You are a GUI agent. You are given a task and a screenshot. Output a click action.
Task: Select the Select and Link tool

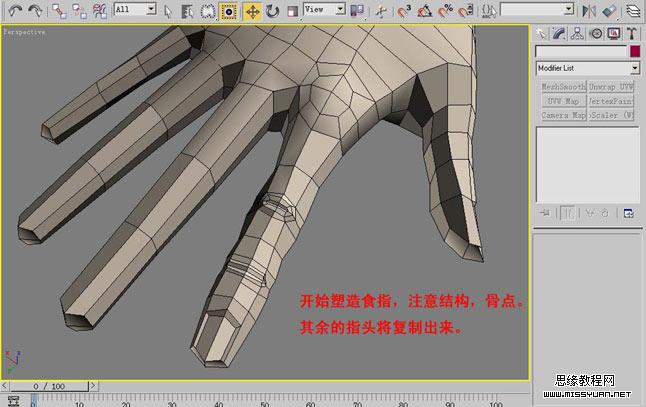pos(59,11)
